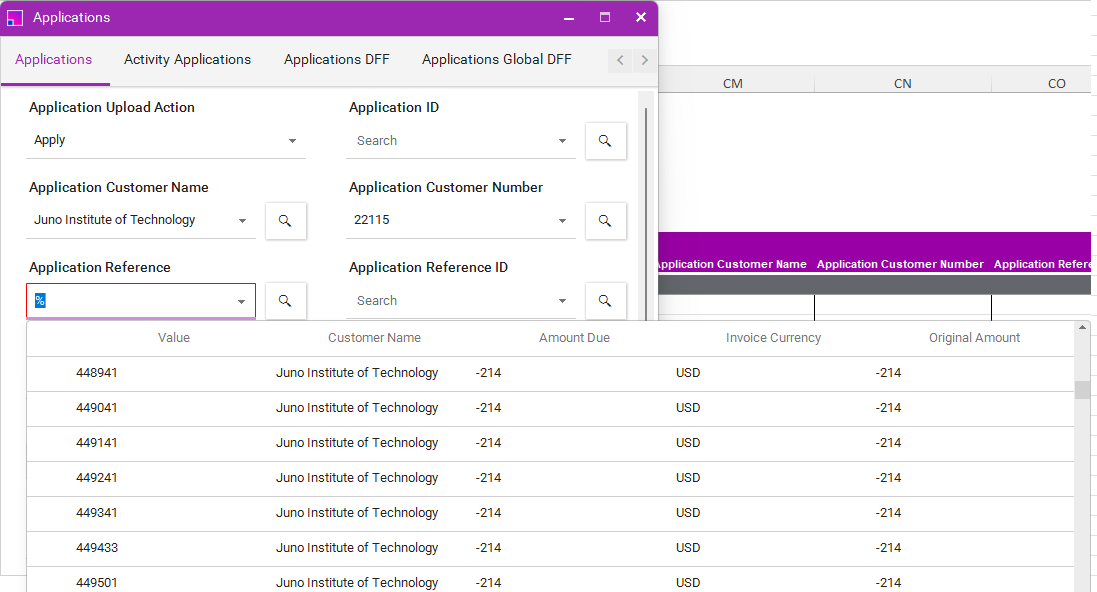Click the Customer Name column header
The height and width of the screenshot is (592, 1097).
(374, 338)
